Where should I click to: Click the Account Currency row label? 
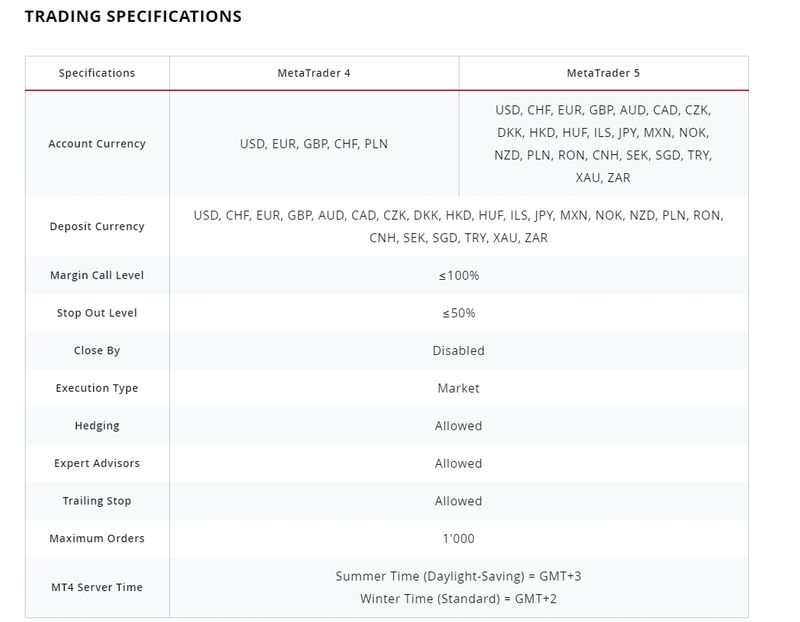[x=97, y=144]
